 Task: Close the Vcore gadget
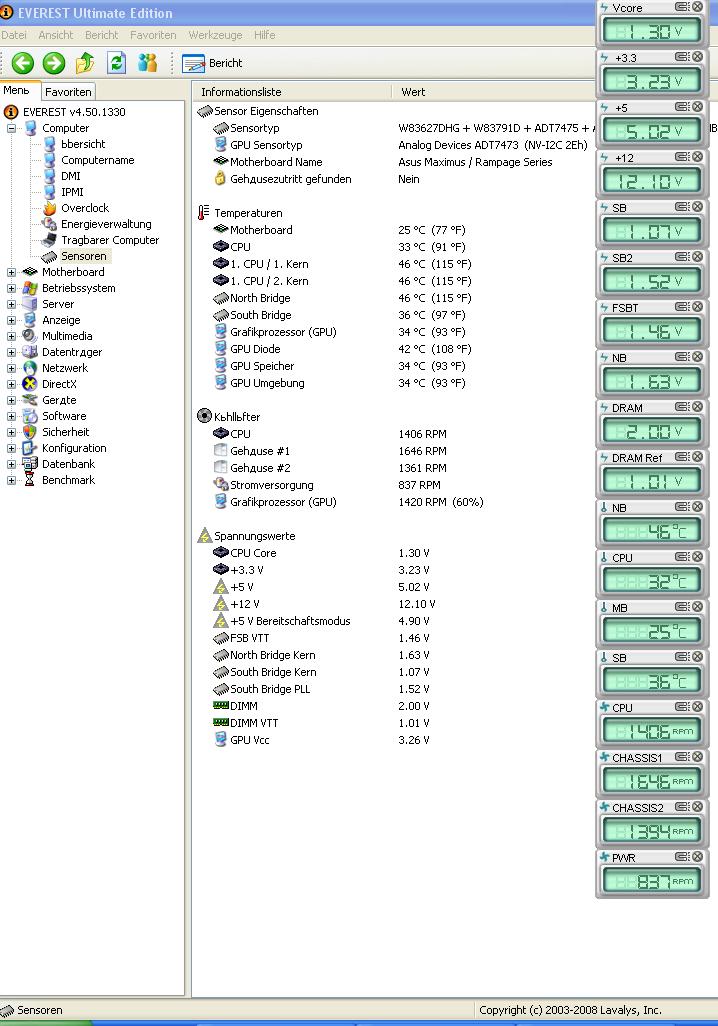(x=698, y=7)
